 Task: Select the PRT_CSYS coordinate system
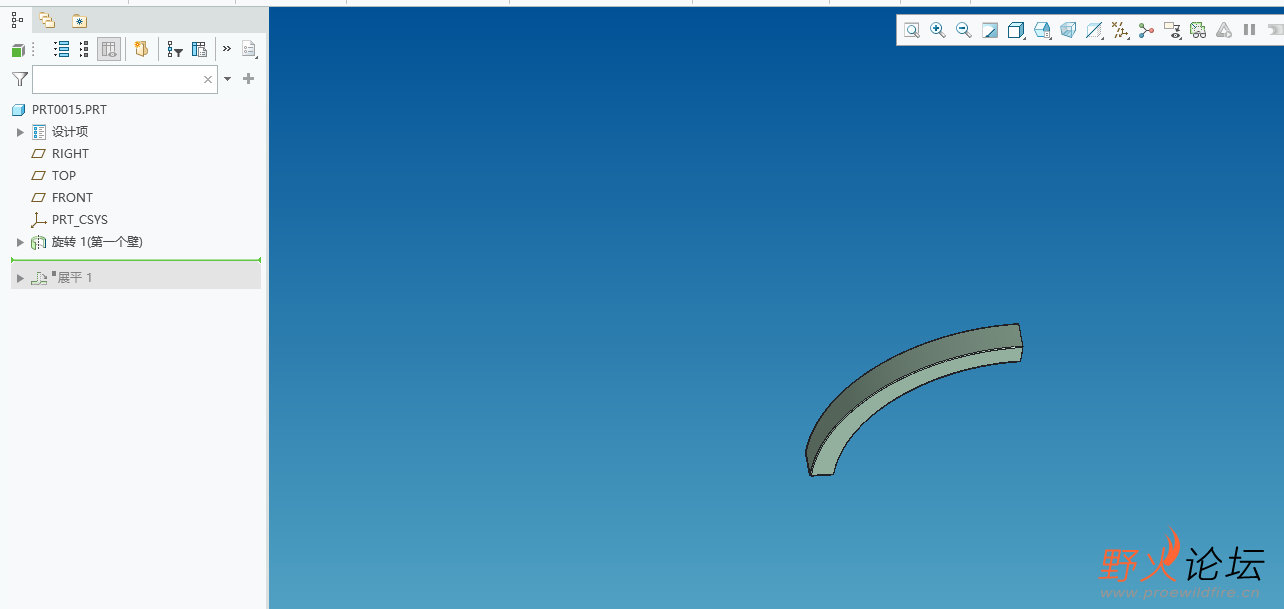pos(80,220)
